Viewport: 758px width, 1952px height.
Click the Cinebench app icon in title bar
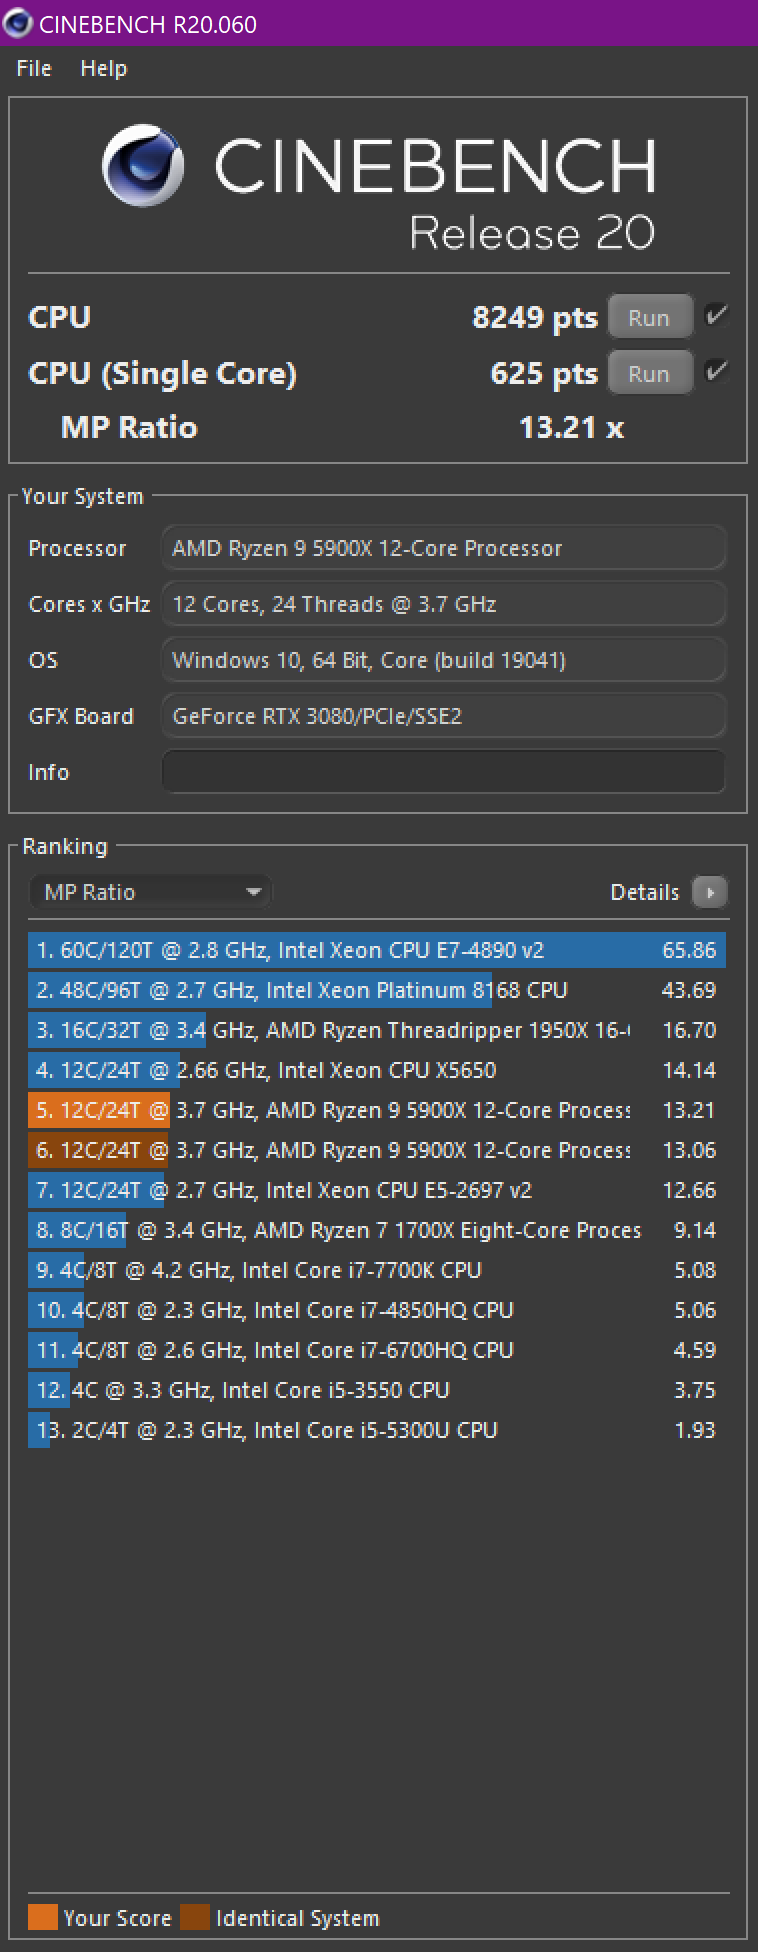pyautogui.click(x=18, y=23)
